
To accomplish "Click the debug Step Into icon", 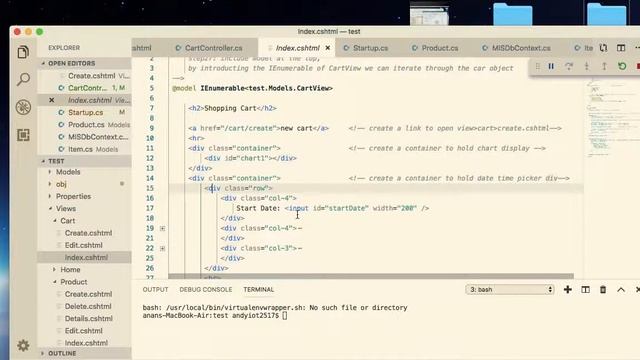I will [587, 66].
